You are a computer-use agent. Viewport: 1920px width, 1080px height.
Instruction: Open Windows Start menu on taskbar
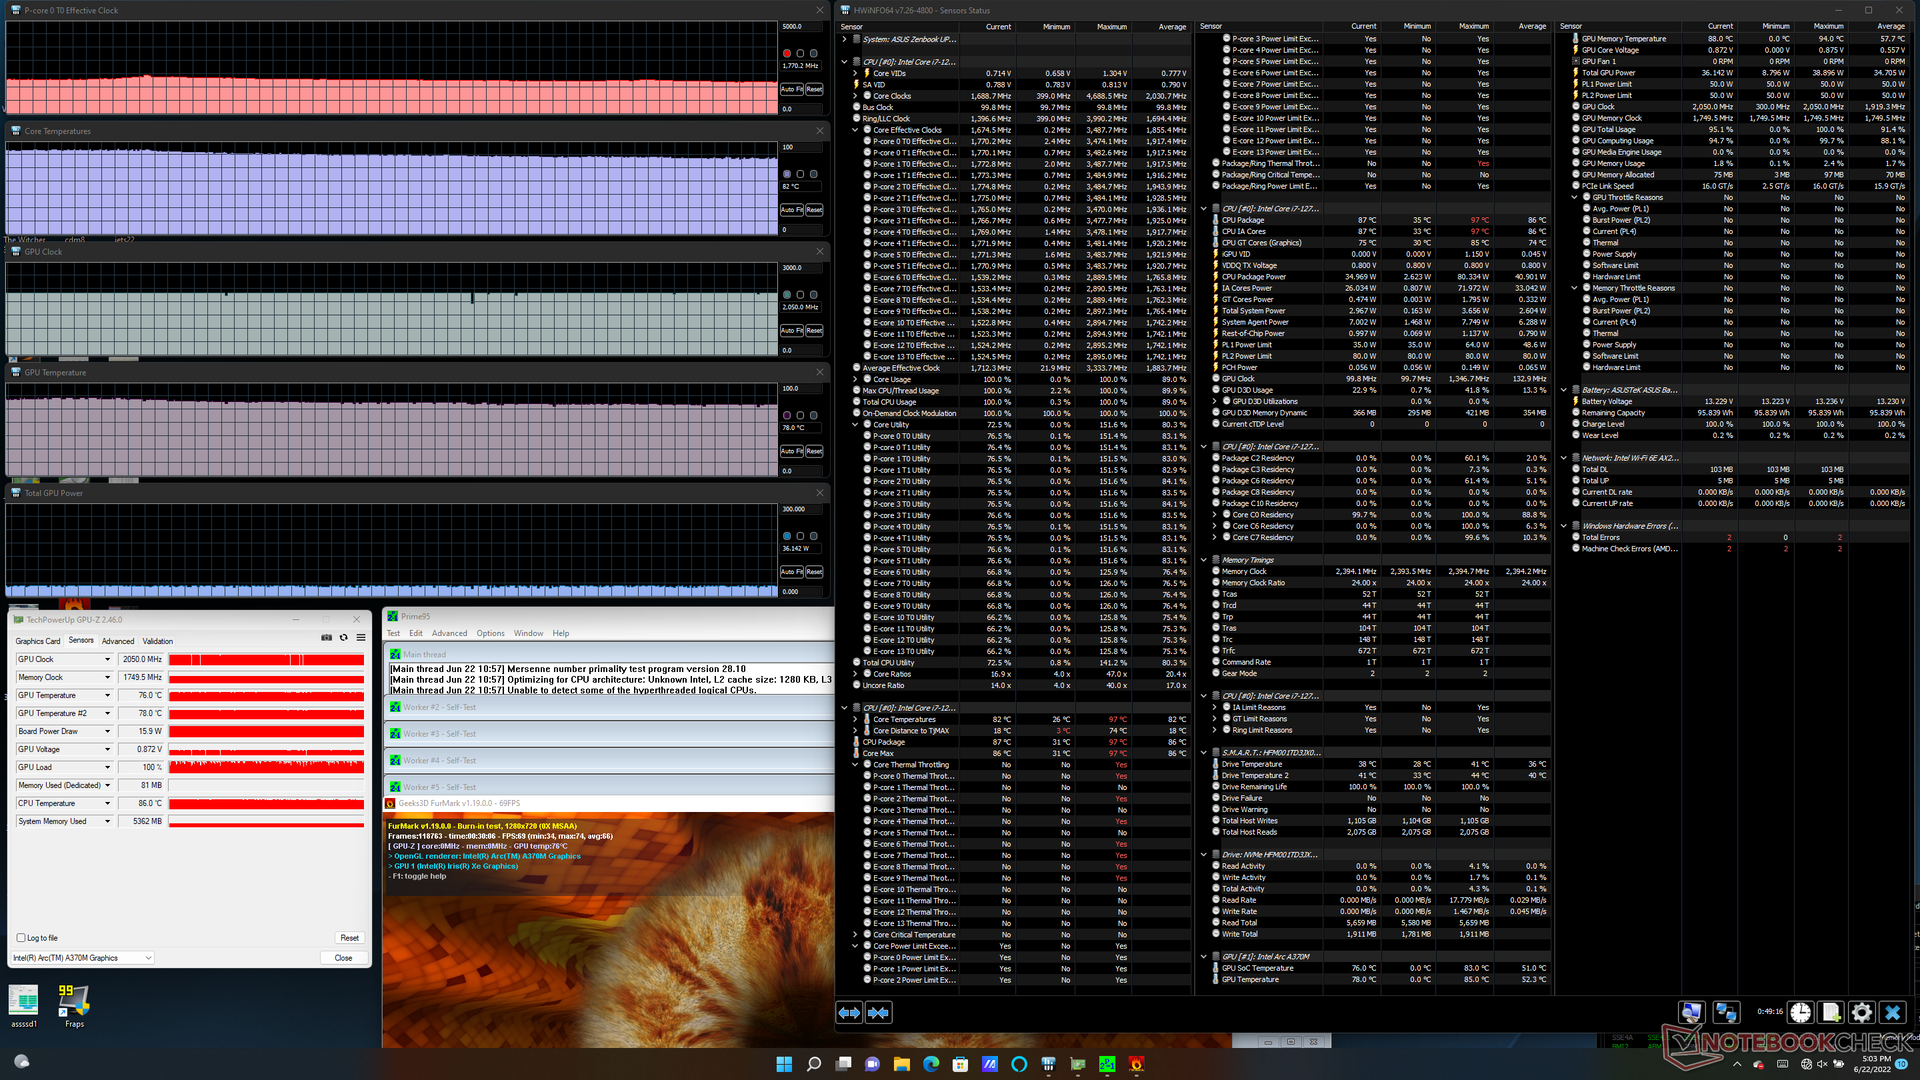pos(784,1064)
